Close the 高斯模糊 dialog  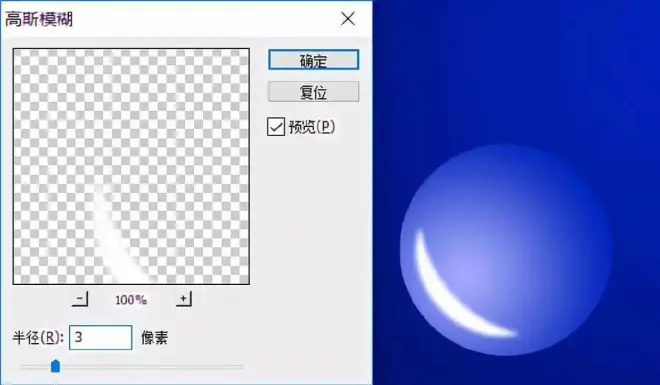348,19
